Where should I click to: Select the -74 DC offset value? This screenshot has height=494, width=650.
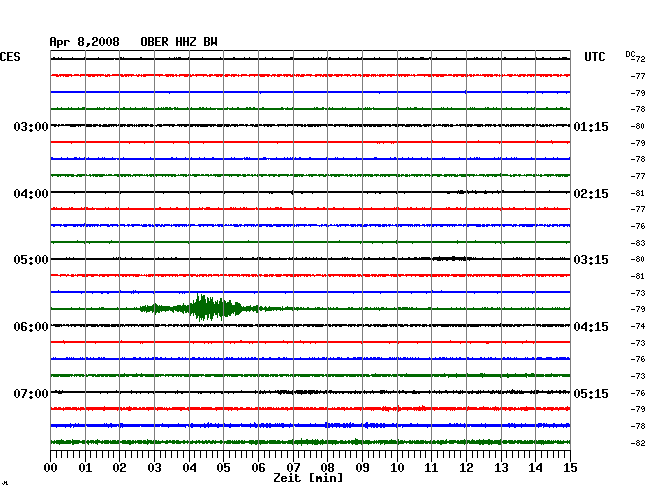pyautogui.click(x=638, y=326)
